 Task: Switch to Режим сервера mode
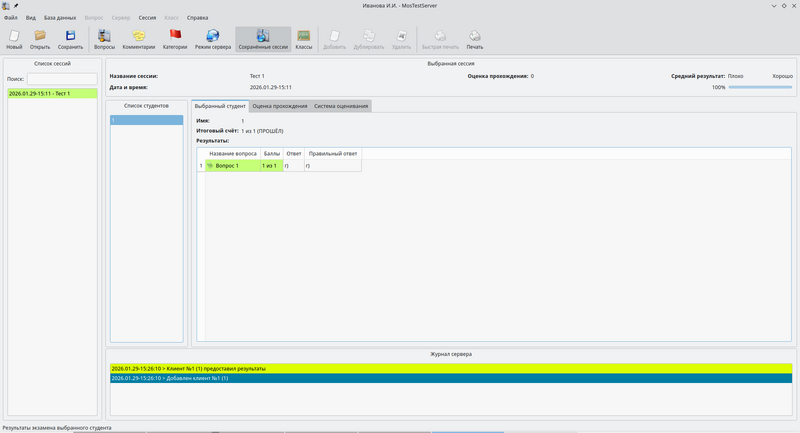[x=213, y=38]
